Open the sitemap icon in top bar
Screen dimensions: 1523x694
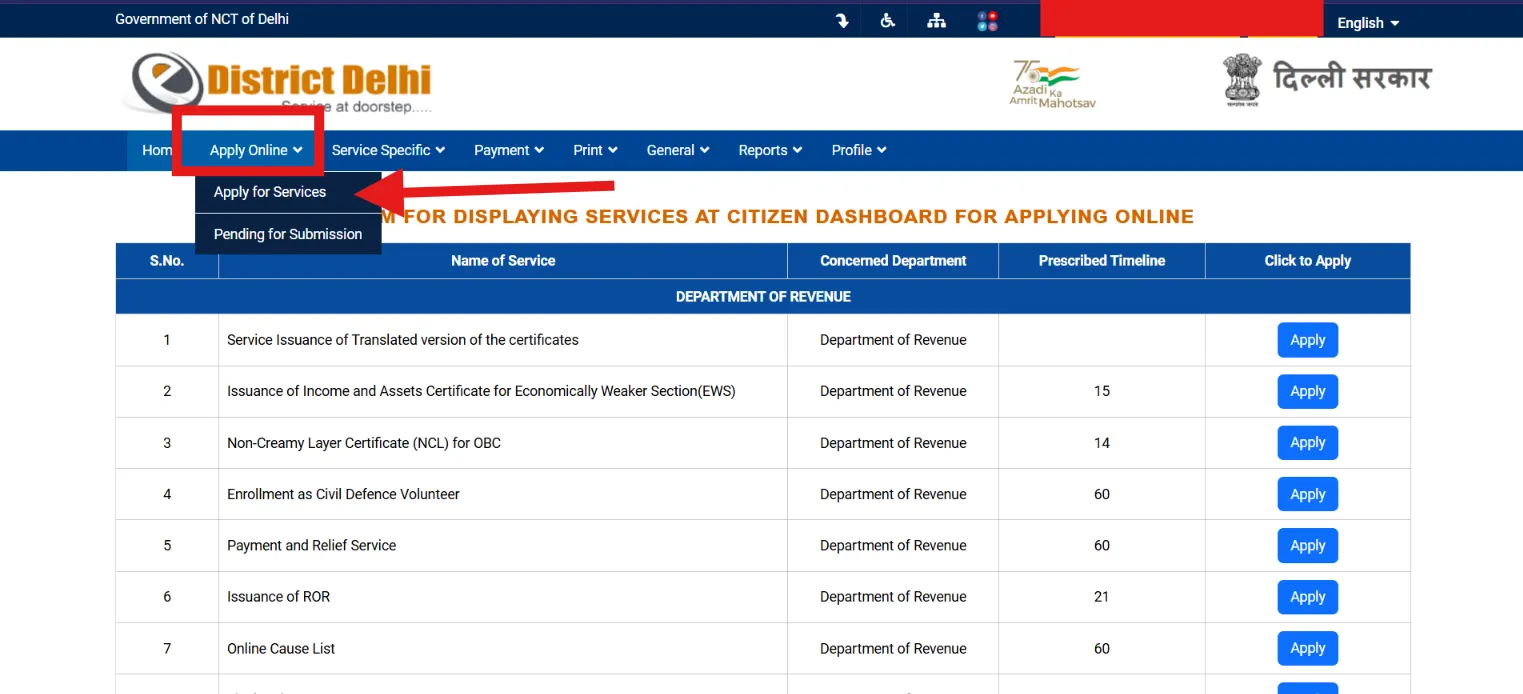coord(937,20)
